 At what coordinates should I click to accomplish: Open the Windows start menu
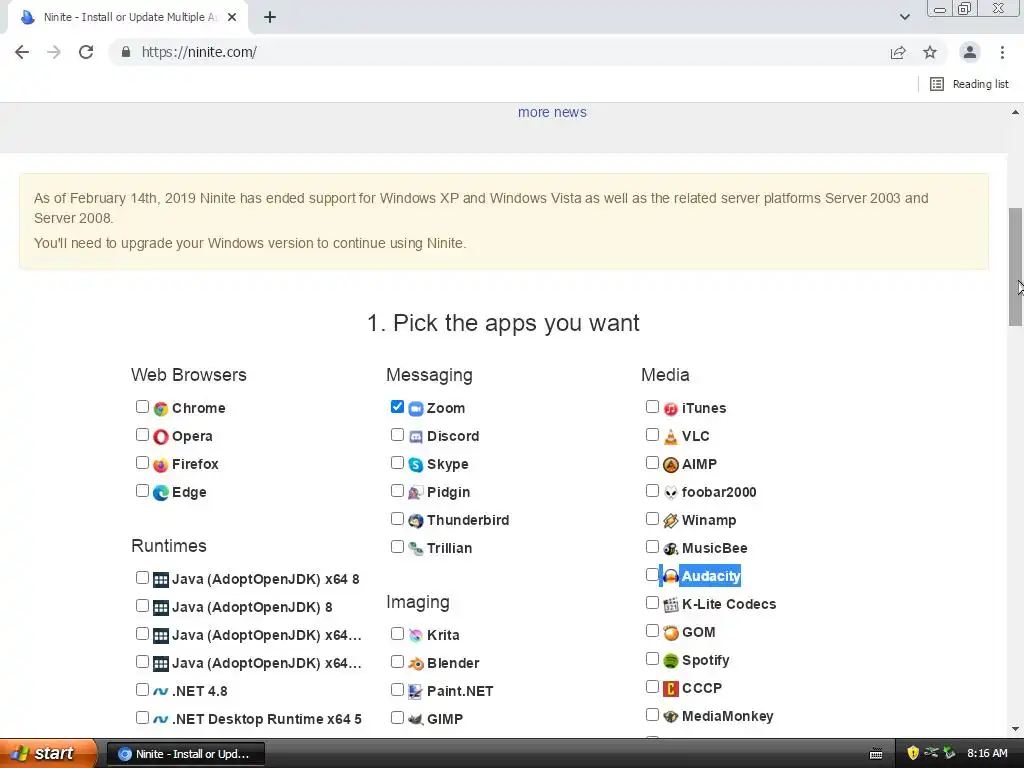(48, 754)
